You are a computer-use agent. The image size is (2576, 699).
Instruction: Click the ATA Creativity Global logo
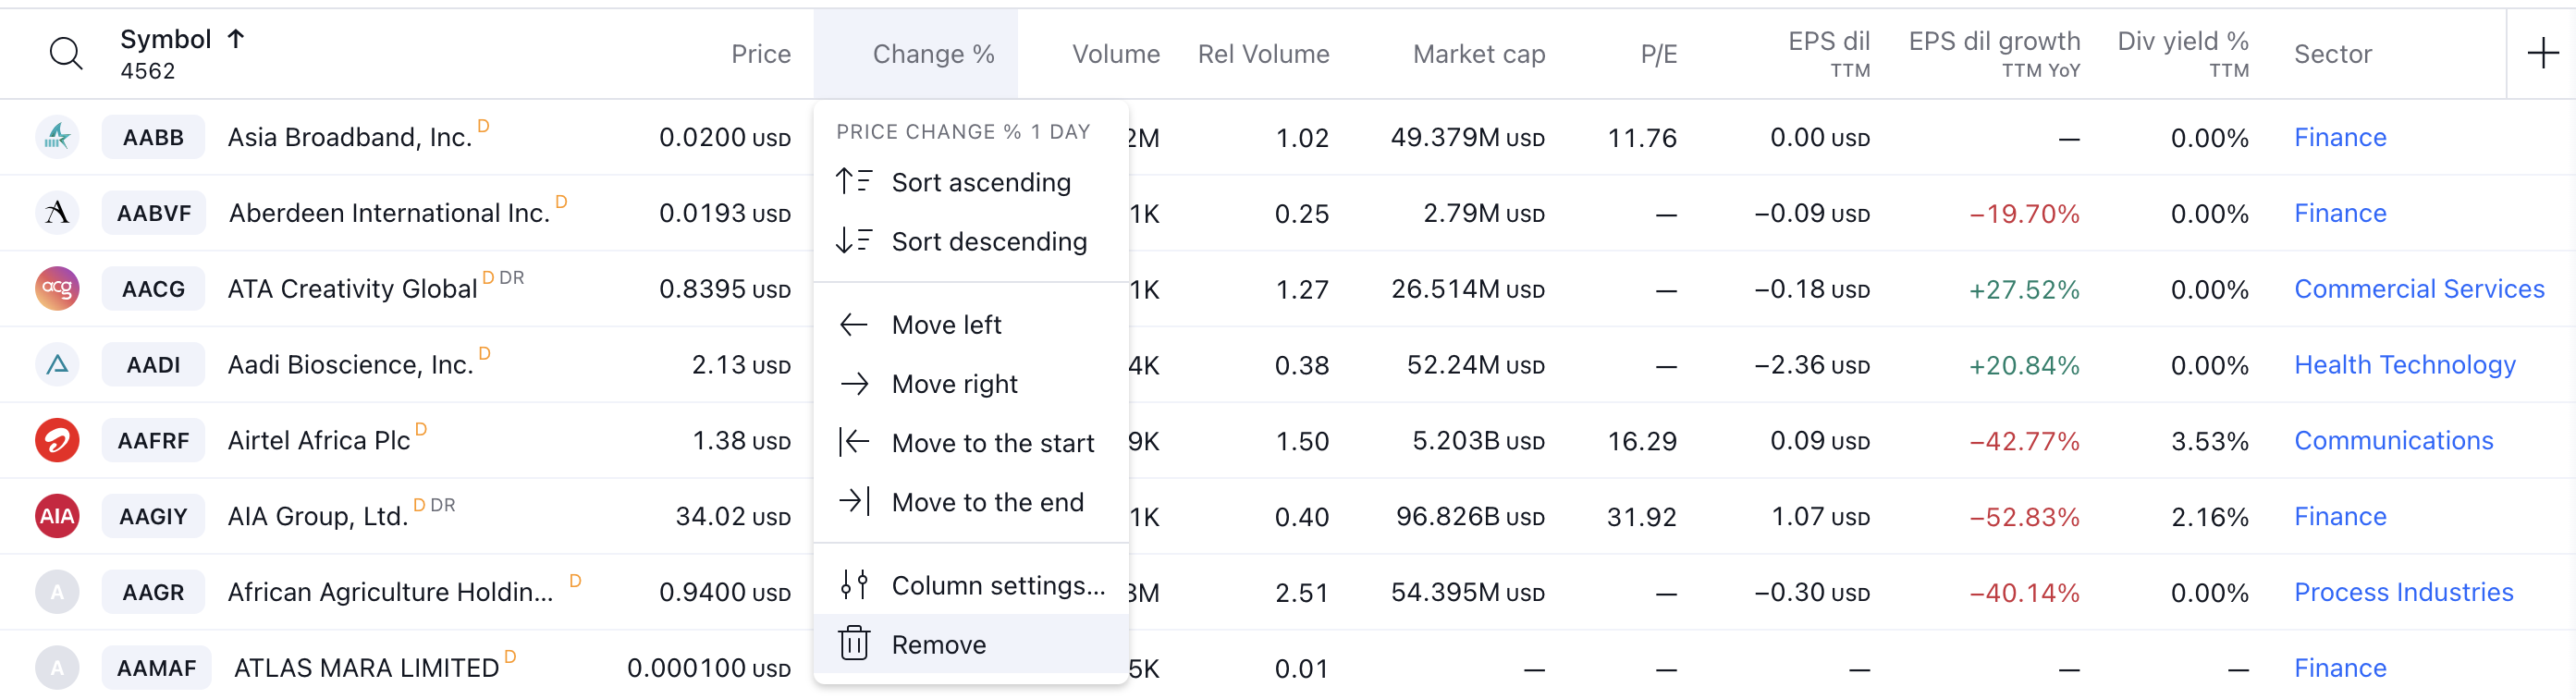click(x=57, y=289)
